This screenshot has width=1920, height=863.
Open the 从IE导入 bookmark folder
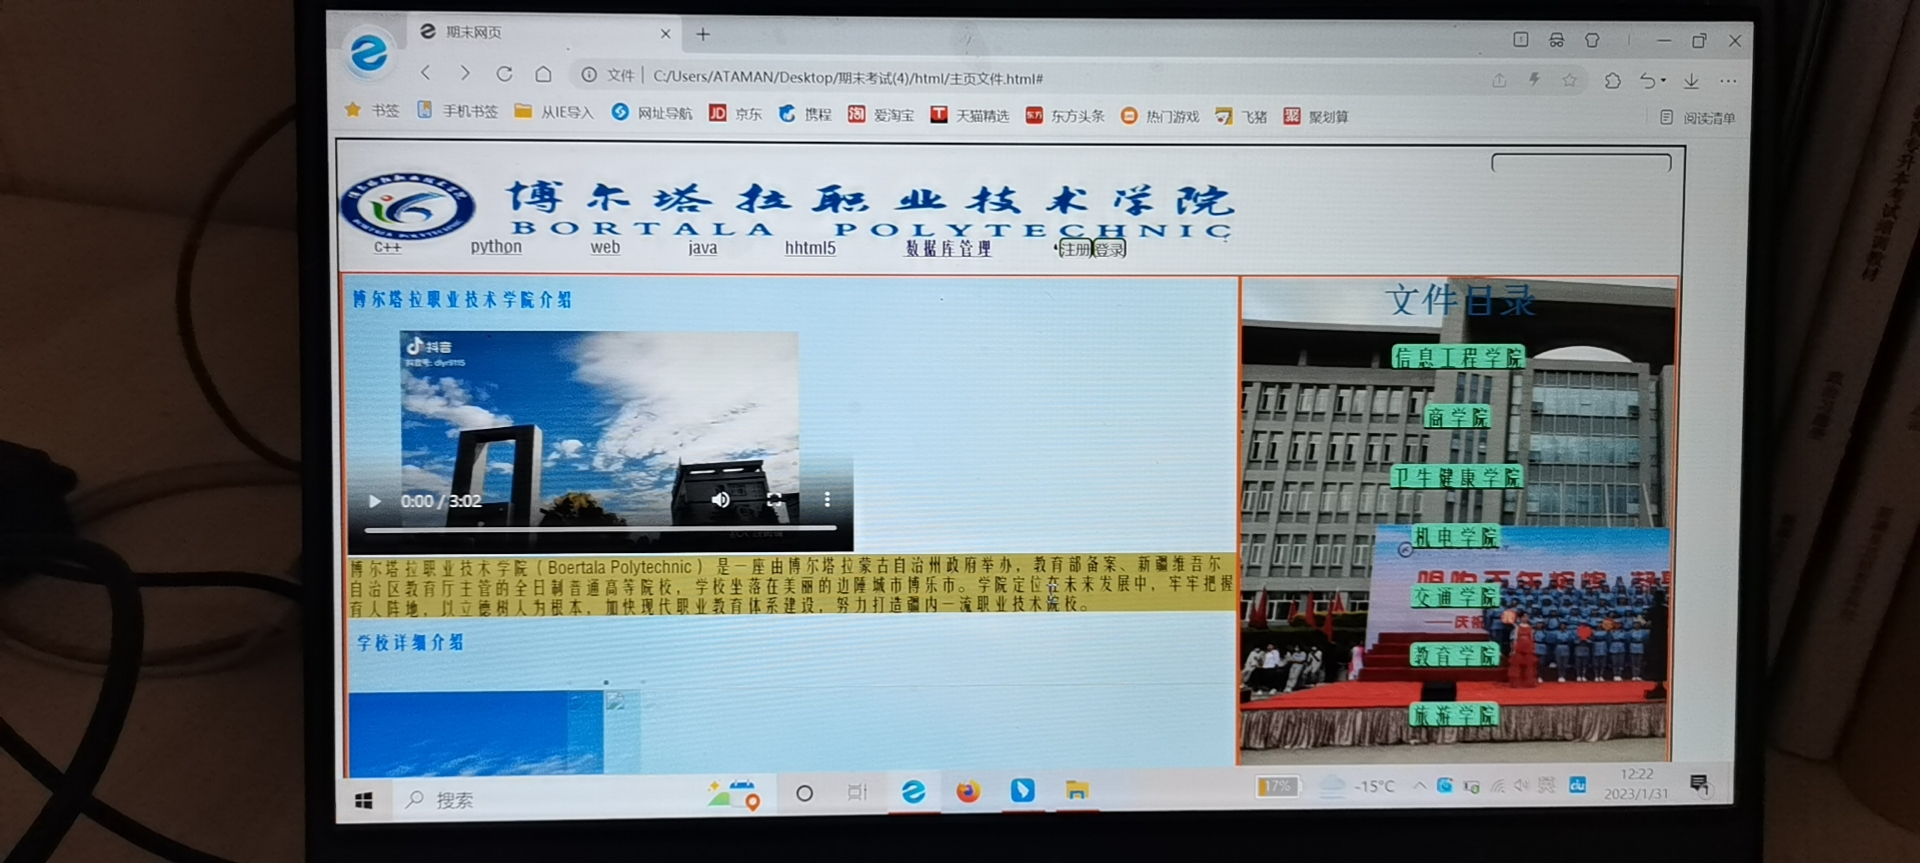point(554,112)
